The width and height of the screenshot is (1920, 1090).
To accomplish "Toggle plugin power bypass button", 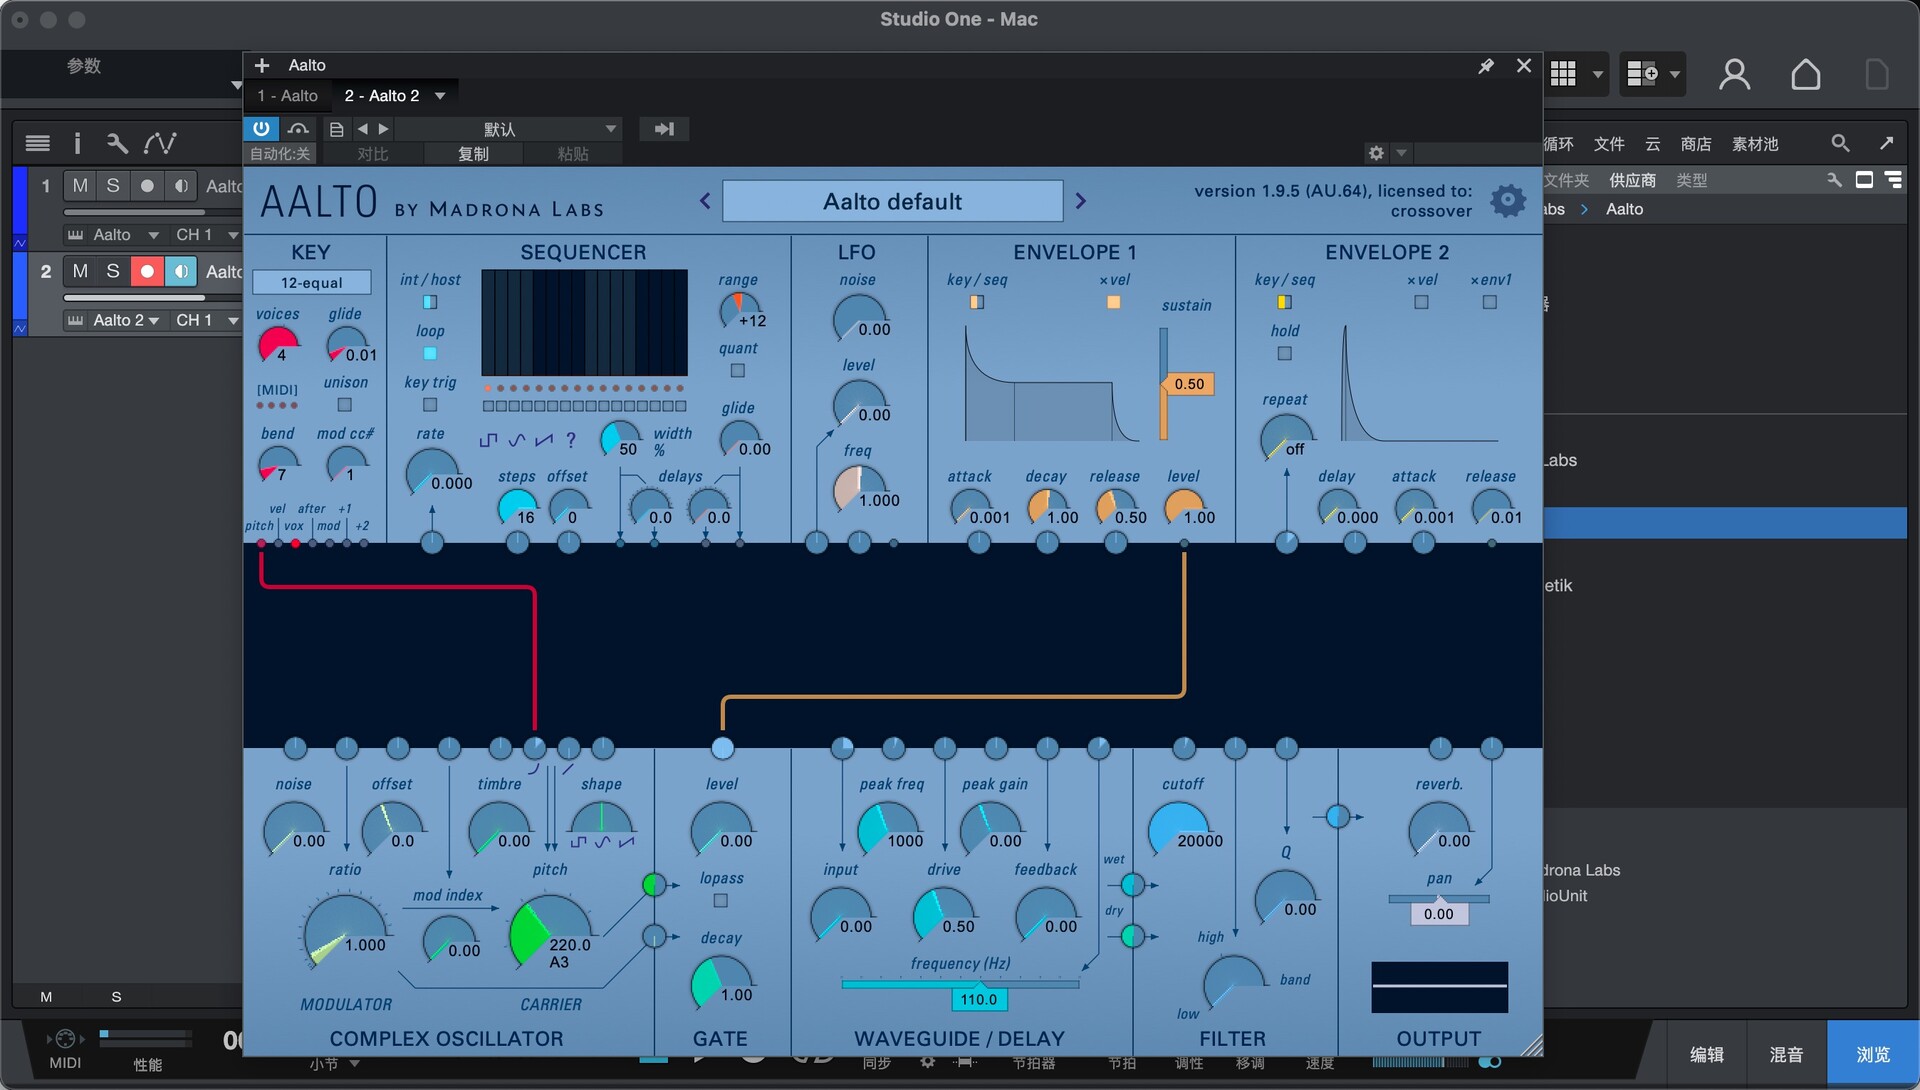I will pos(261,129).
